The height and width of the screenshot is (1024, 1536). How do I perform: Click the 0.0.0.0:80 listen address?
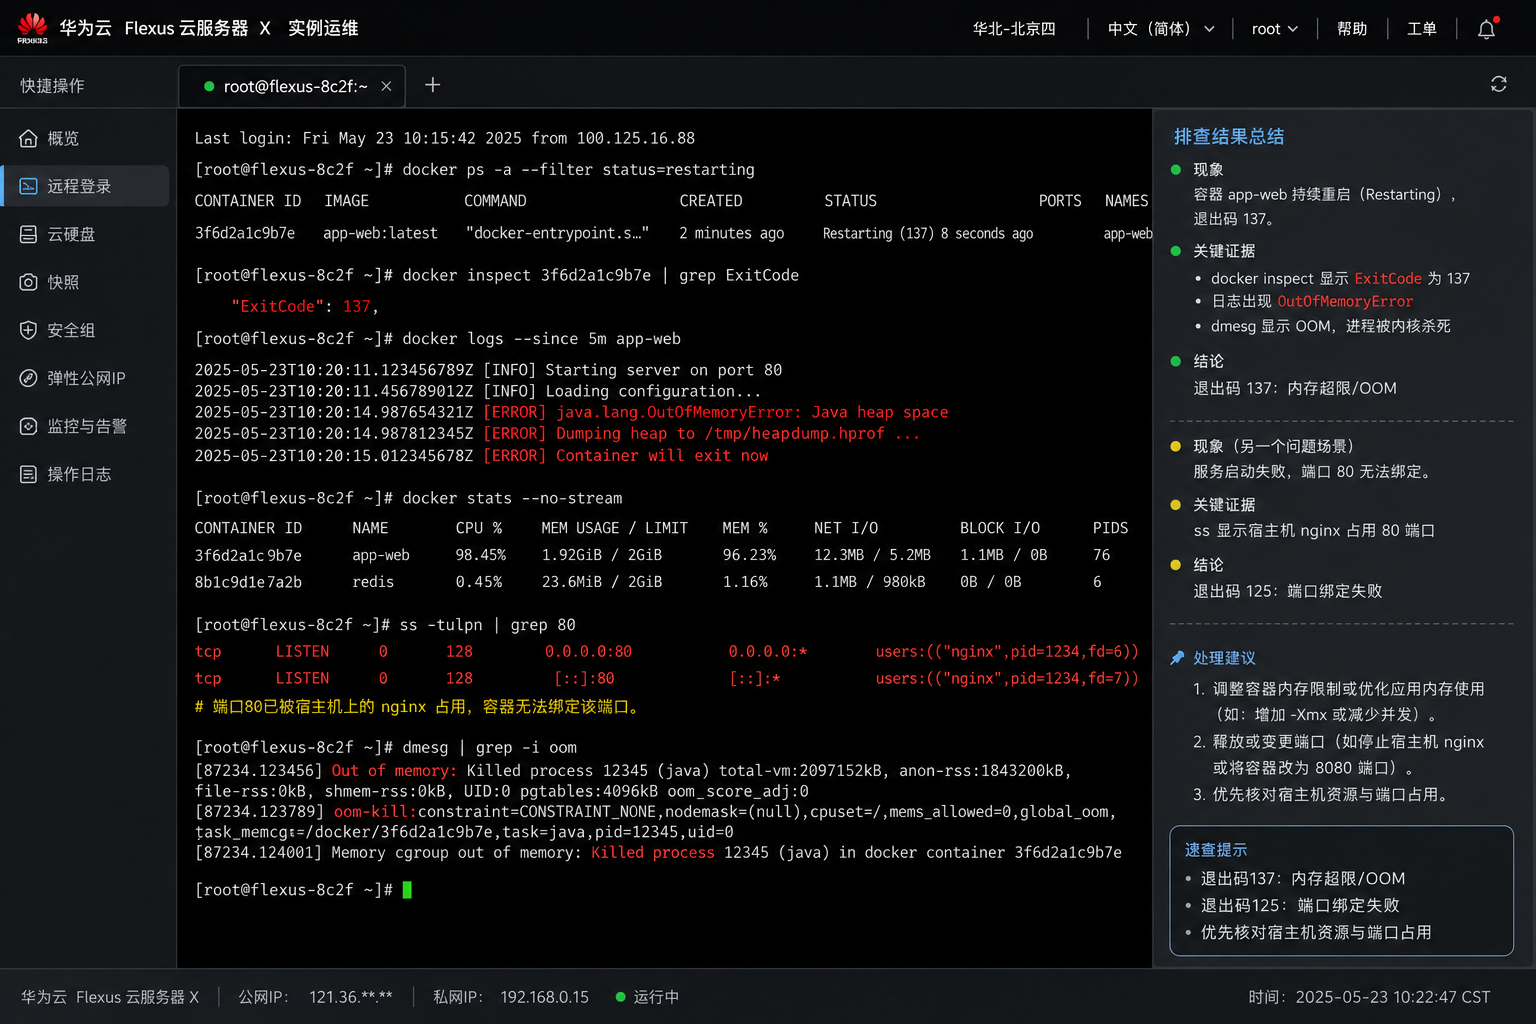[588, 652]
